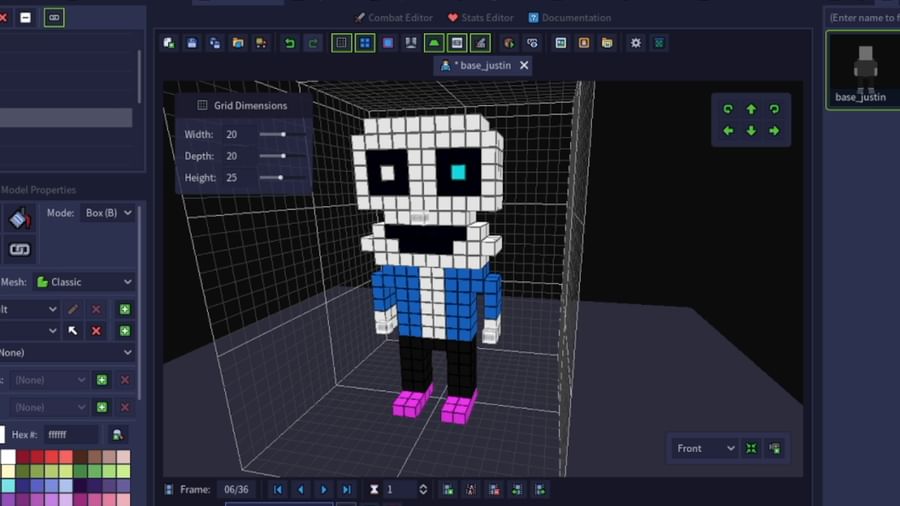Open the Documentation tab
Screen dimensions: 900x506
tap(570, 18)
